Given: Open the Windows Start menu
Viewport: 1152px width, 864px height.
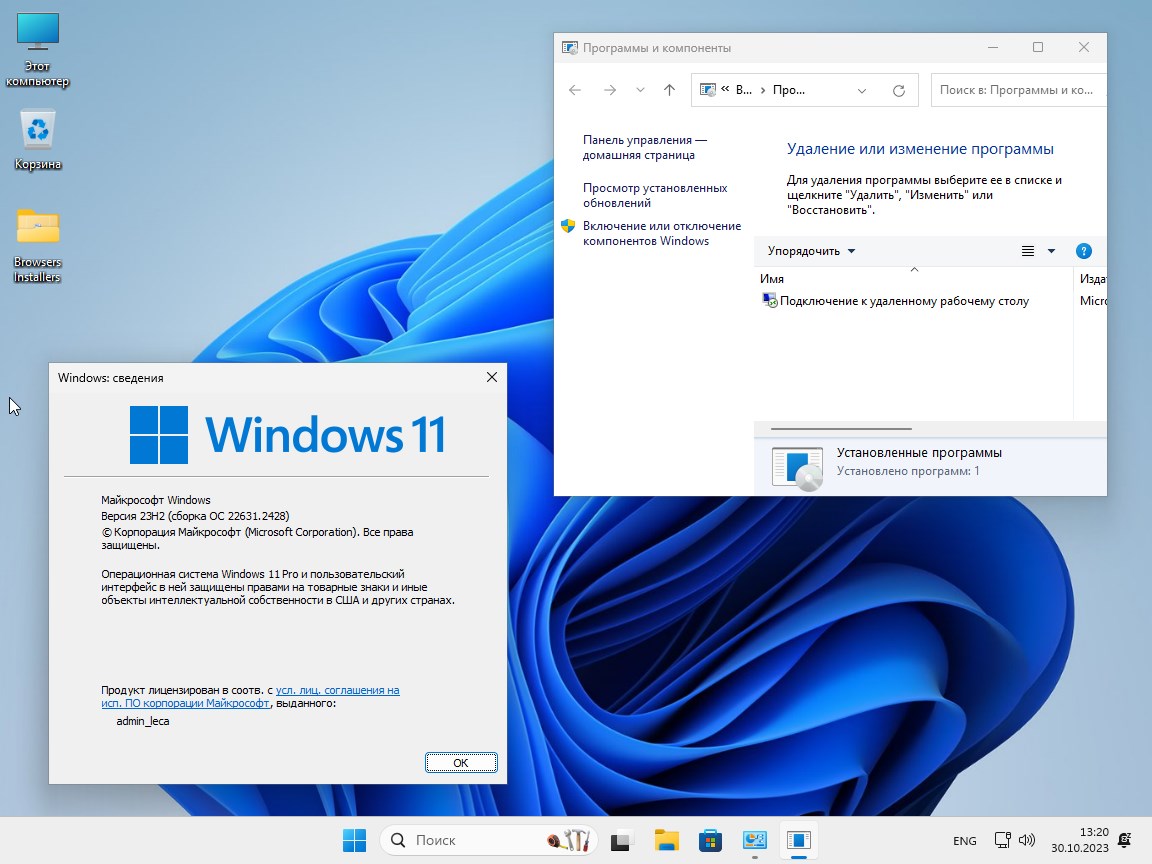Looking at the screenshot, I should (354, 840).
